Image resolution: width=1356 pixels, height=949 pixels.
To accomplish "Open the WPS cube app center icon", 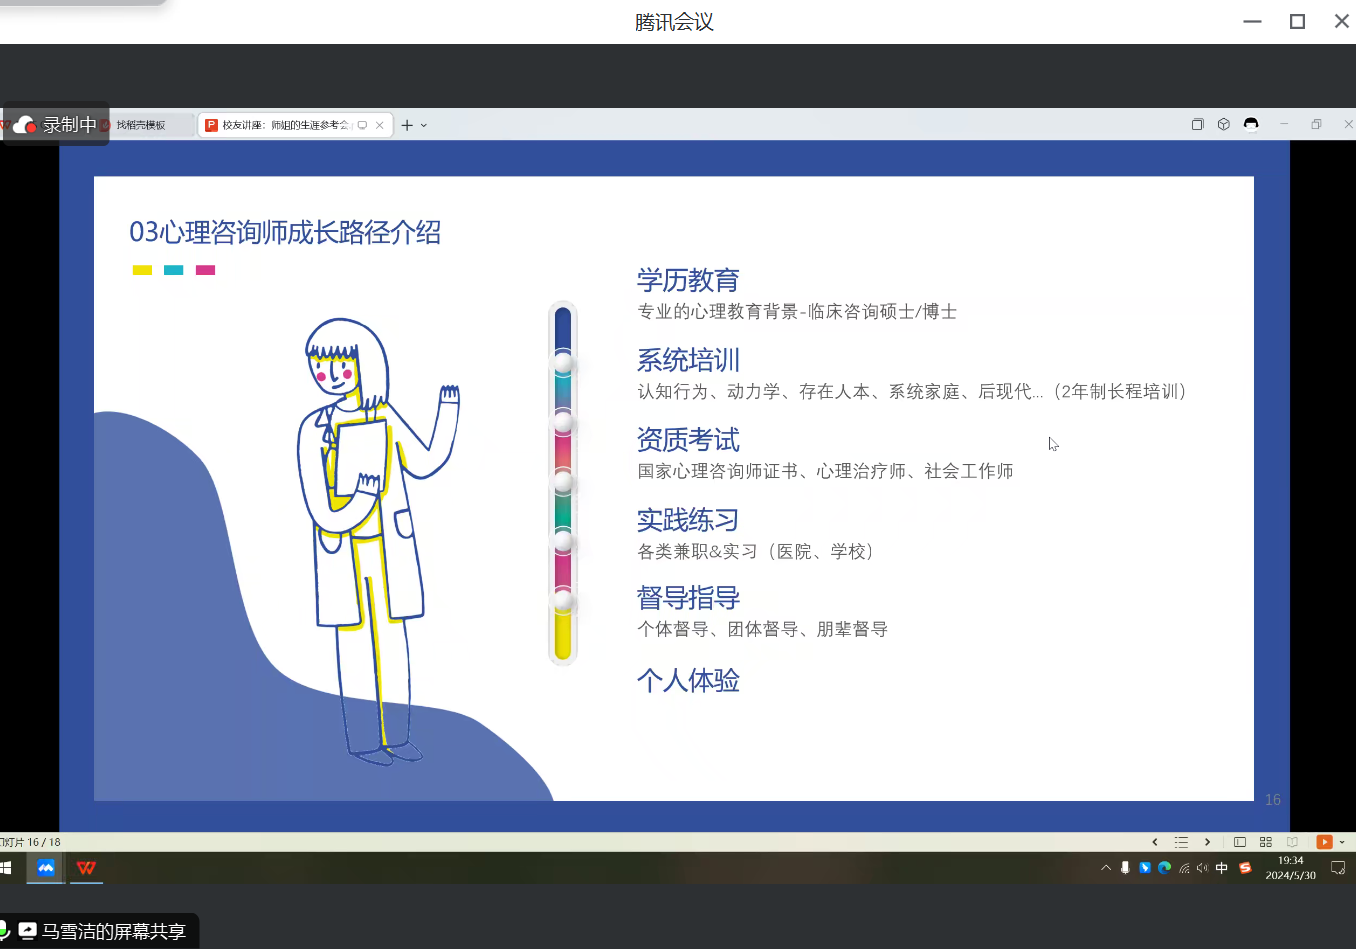I will (1223, 124).
